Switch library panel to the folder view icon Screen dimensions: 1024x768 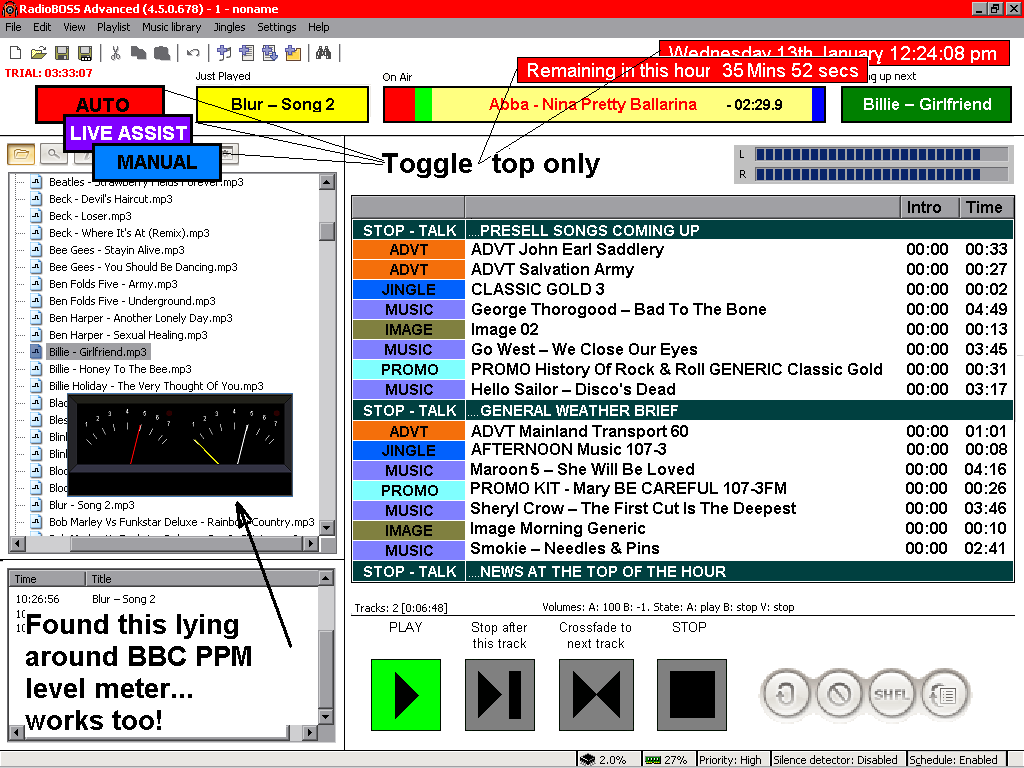coord(21,154)
